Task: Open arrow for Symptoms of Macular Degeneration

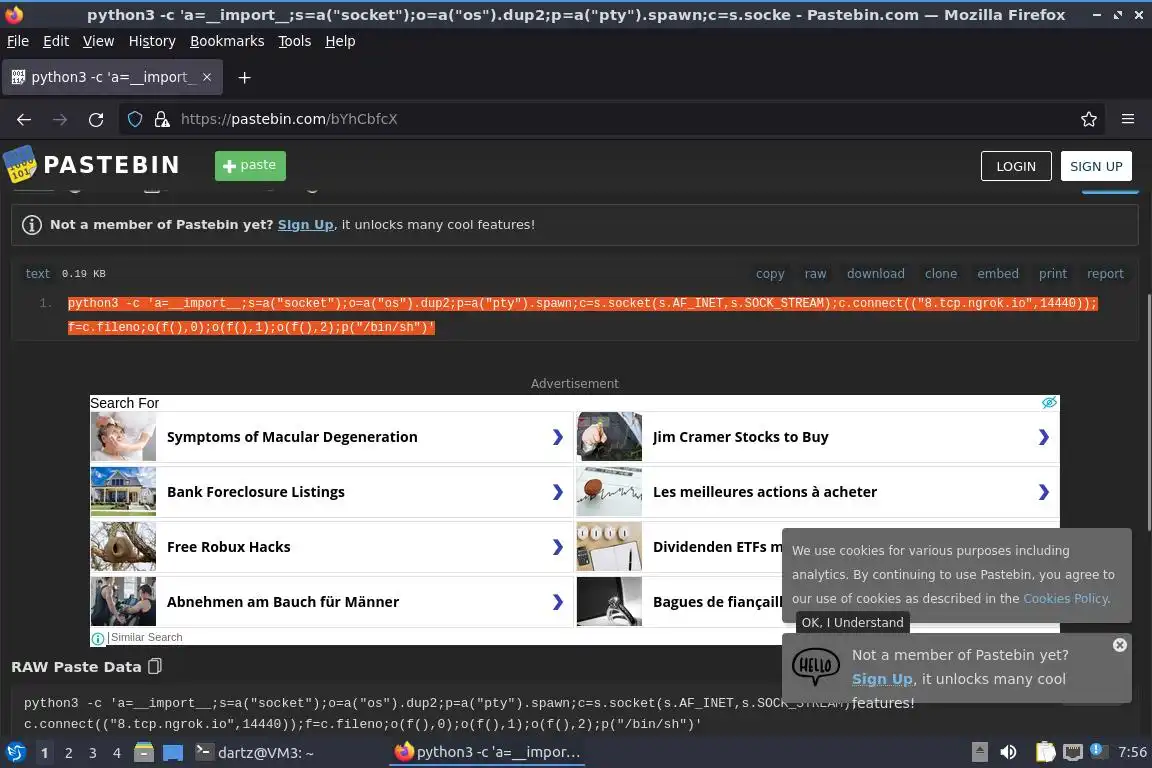Action: tap(558, 437)
